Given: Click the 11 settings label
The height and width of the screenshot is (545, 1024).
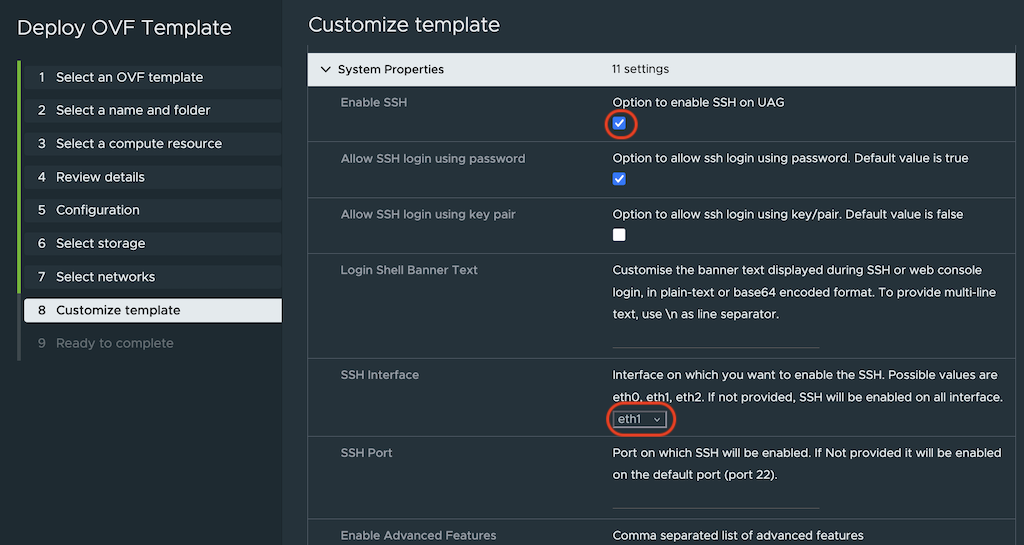Looking at the screenshot, I should click(x=640, y=70).
